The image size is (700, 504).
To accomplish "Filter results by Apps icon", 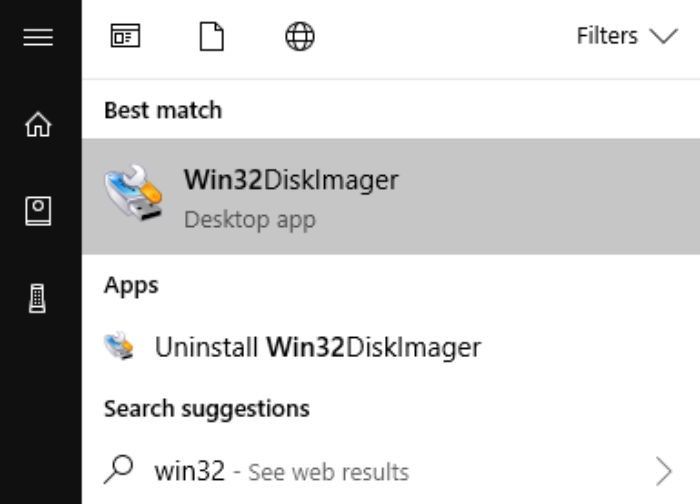I will tap(125, 37).
